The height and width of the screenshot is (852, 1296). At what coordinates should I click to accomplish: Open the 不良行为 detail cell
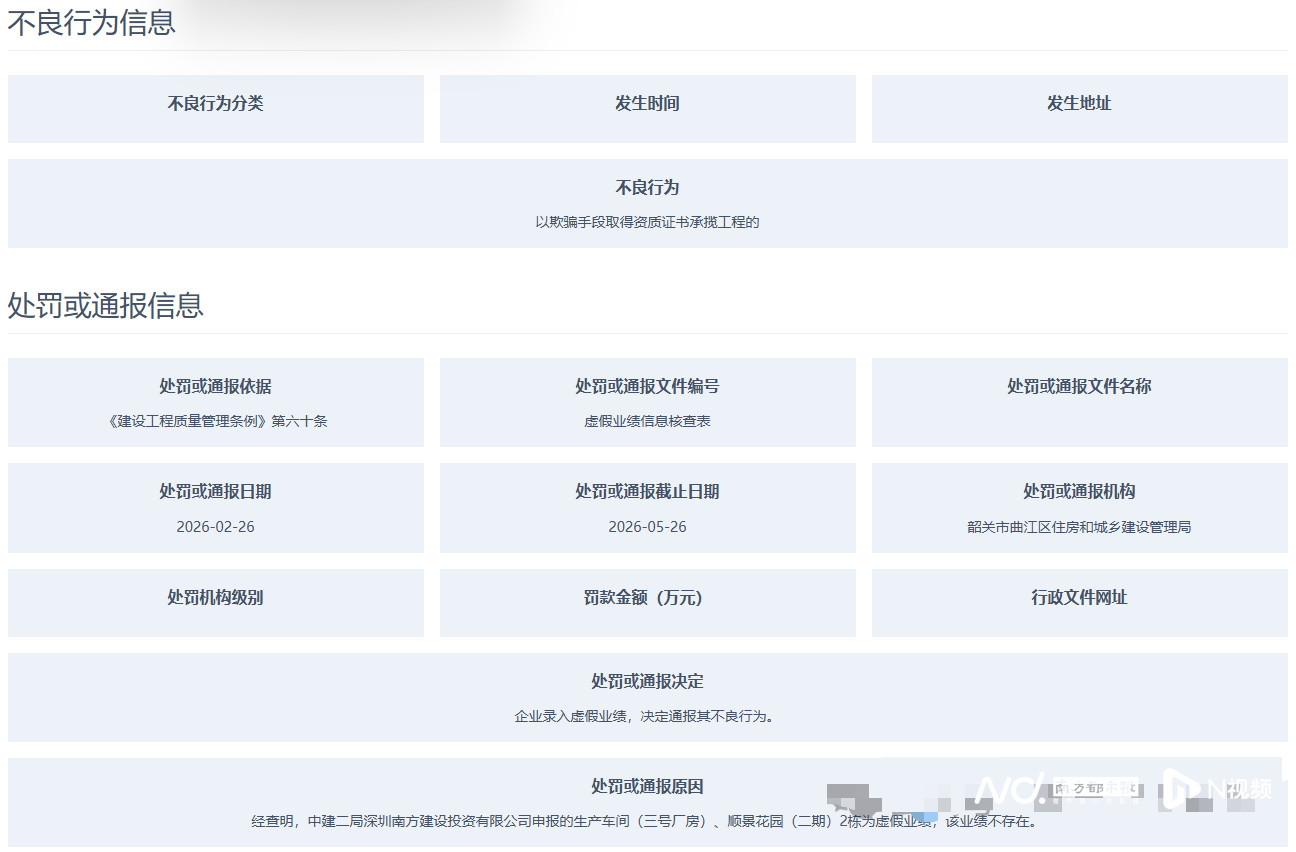pos(648,203)
